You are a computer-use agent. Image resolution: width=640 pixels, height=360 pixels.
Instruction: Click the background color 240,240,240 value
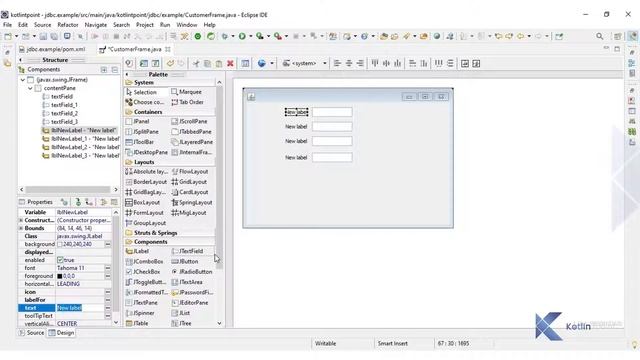tap(77, 244)
